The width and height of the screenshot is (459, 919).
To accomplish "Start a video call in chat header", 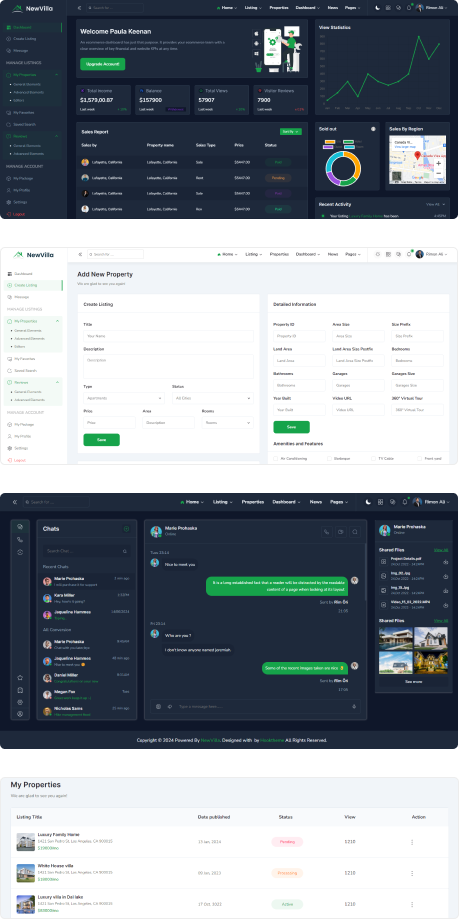I will 341,532.
